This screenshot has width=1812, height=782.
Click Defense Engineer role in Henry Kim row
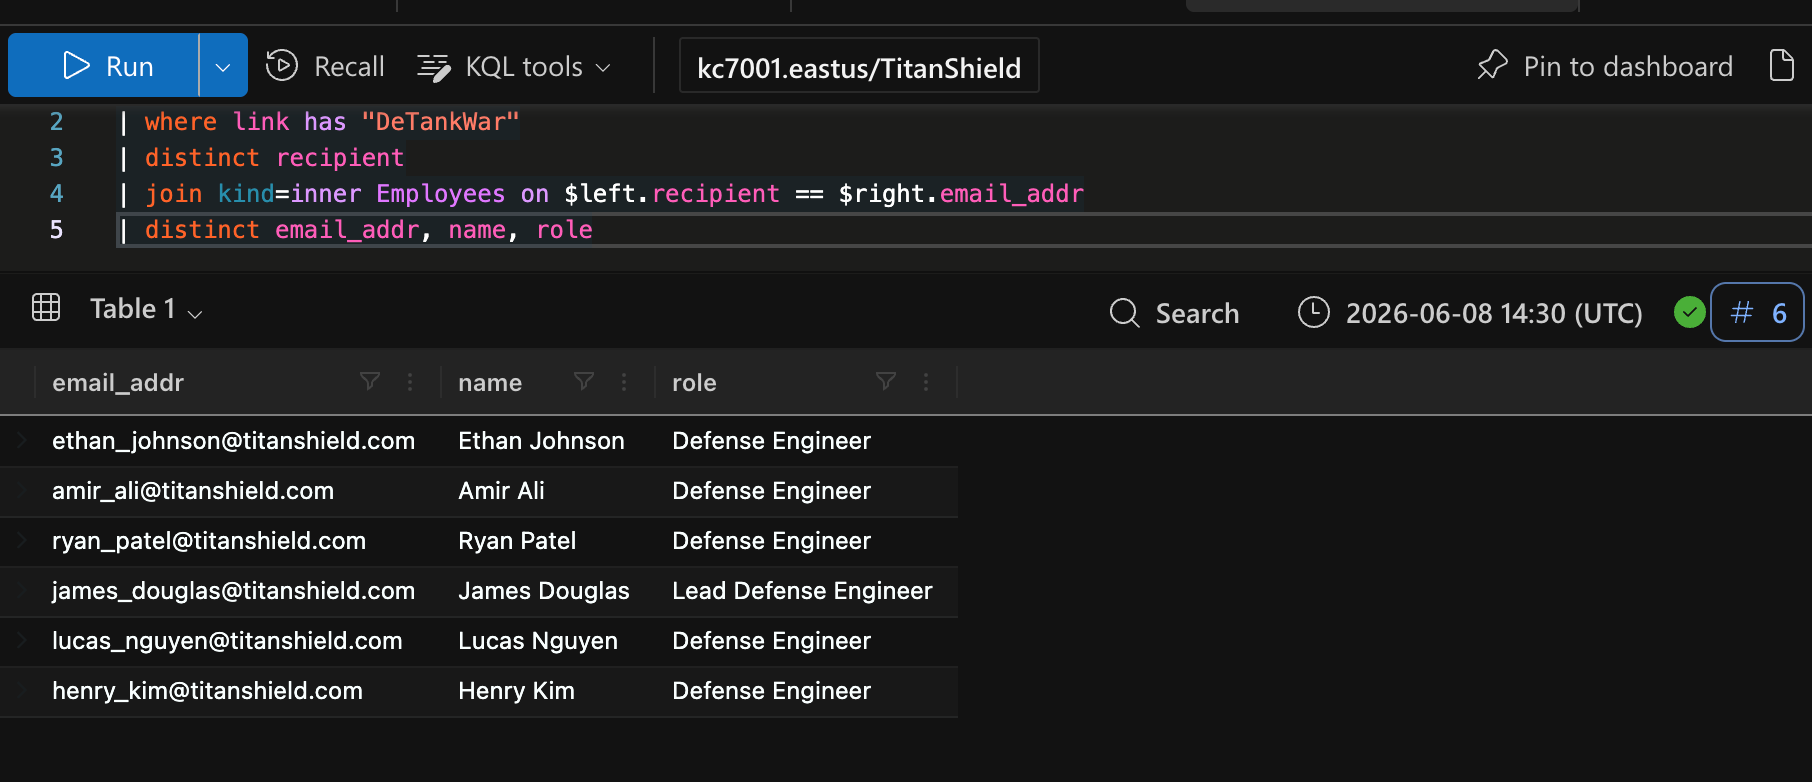771,691
